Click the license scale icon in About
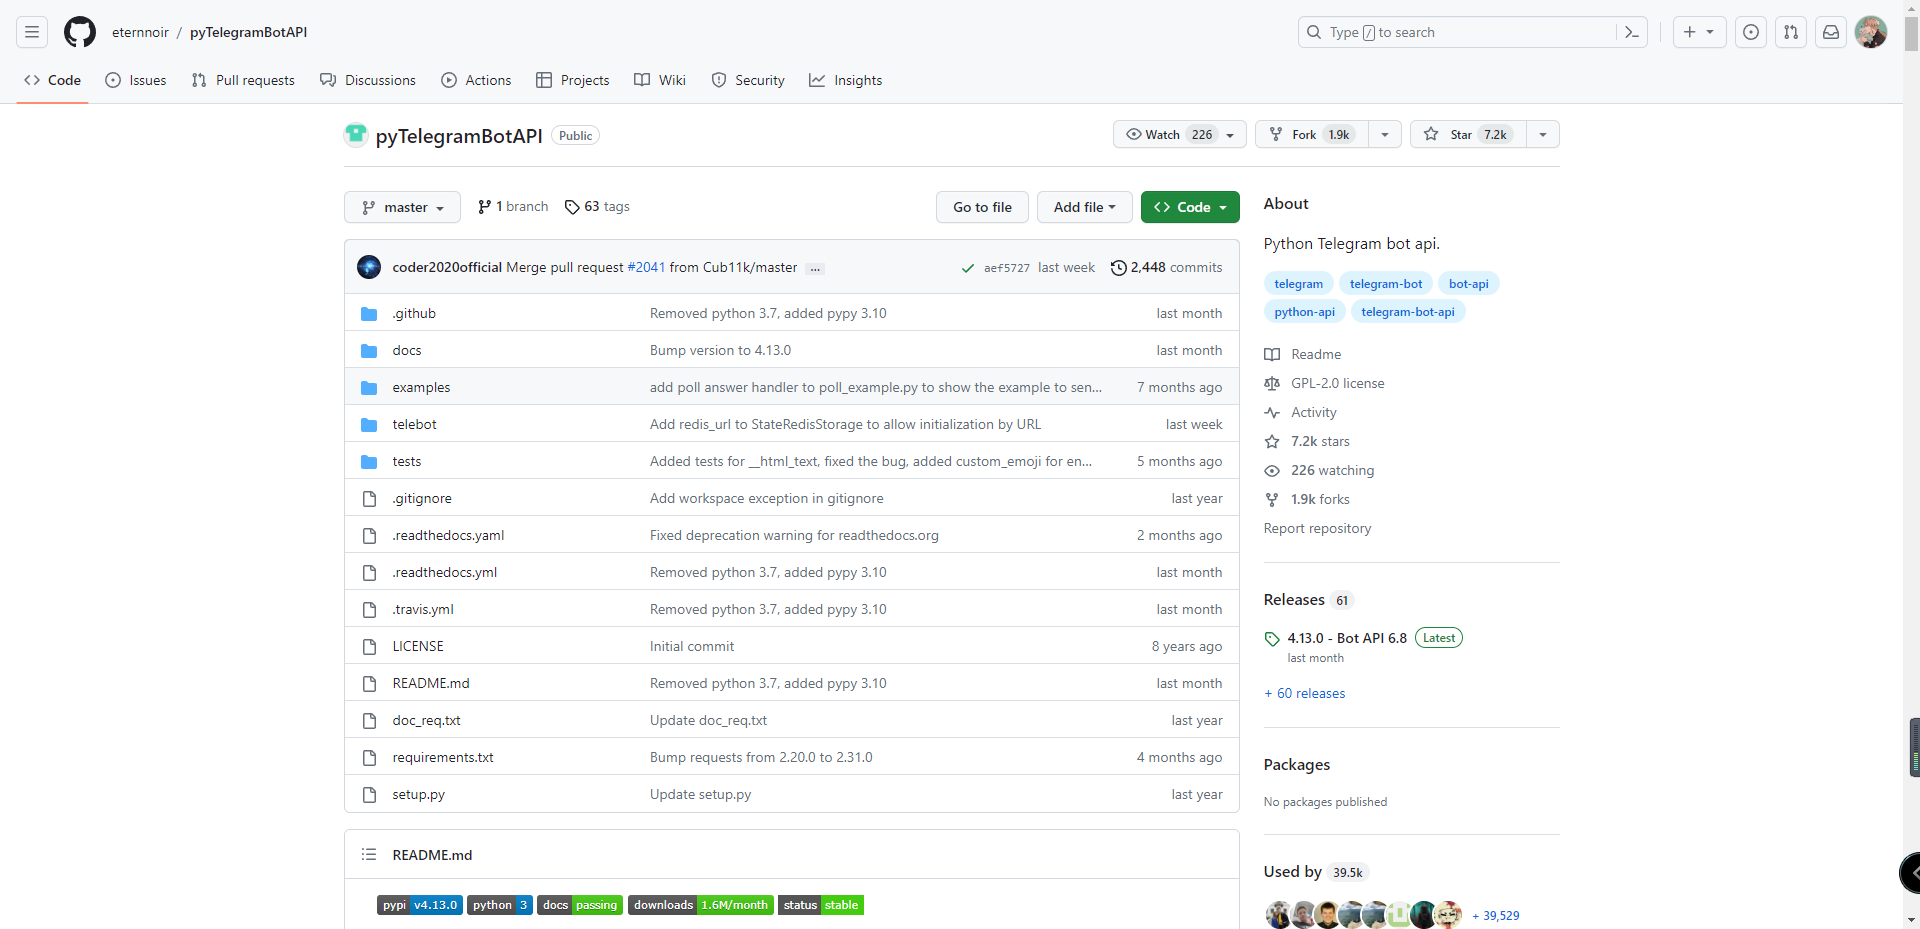The width and height of the screenshot is (1920, 929). pos(1272,384)
